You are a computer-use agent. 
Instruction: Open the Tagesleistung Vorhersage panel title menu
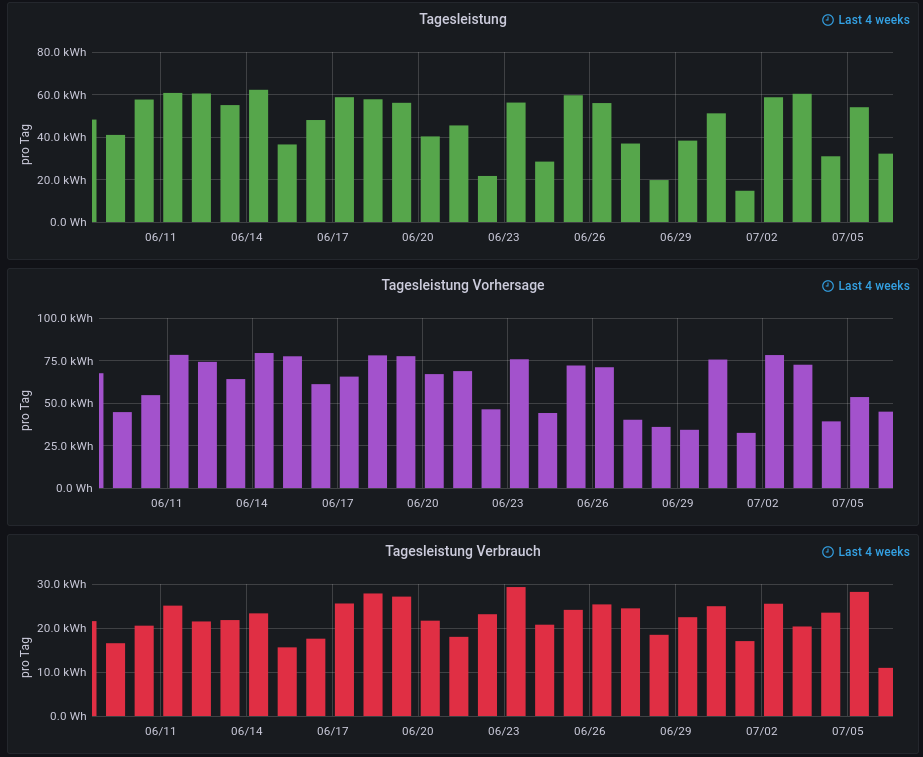tap(462, 285)
